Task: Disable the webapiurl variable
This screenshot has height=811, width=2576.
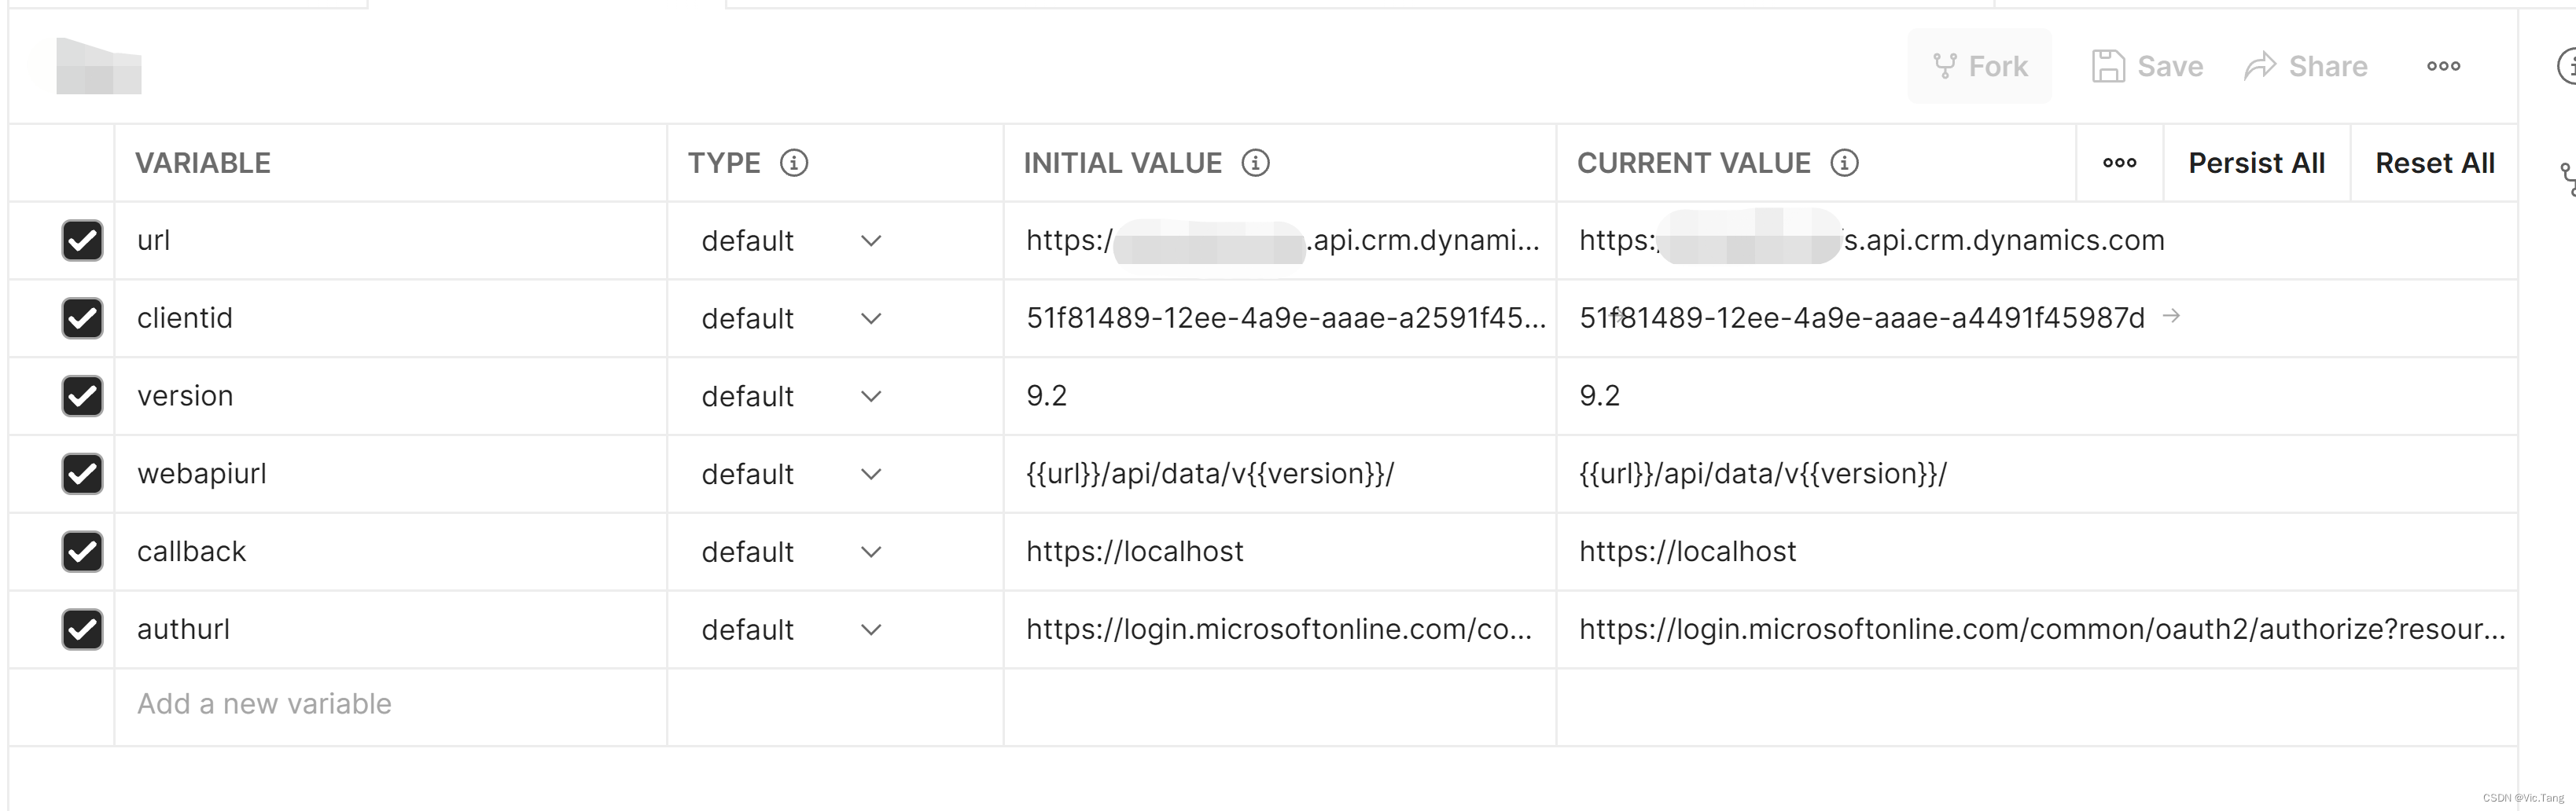Action: pos(82,474)
